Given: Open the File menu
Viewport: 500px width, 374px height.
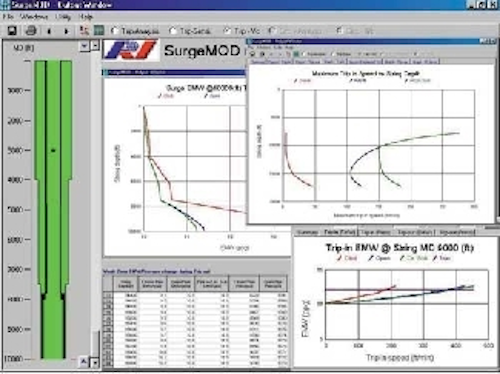Looking at the screenshot, I should pos(8,17).
